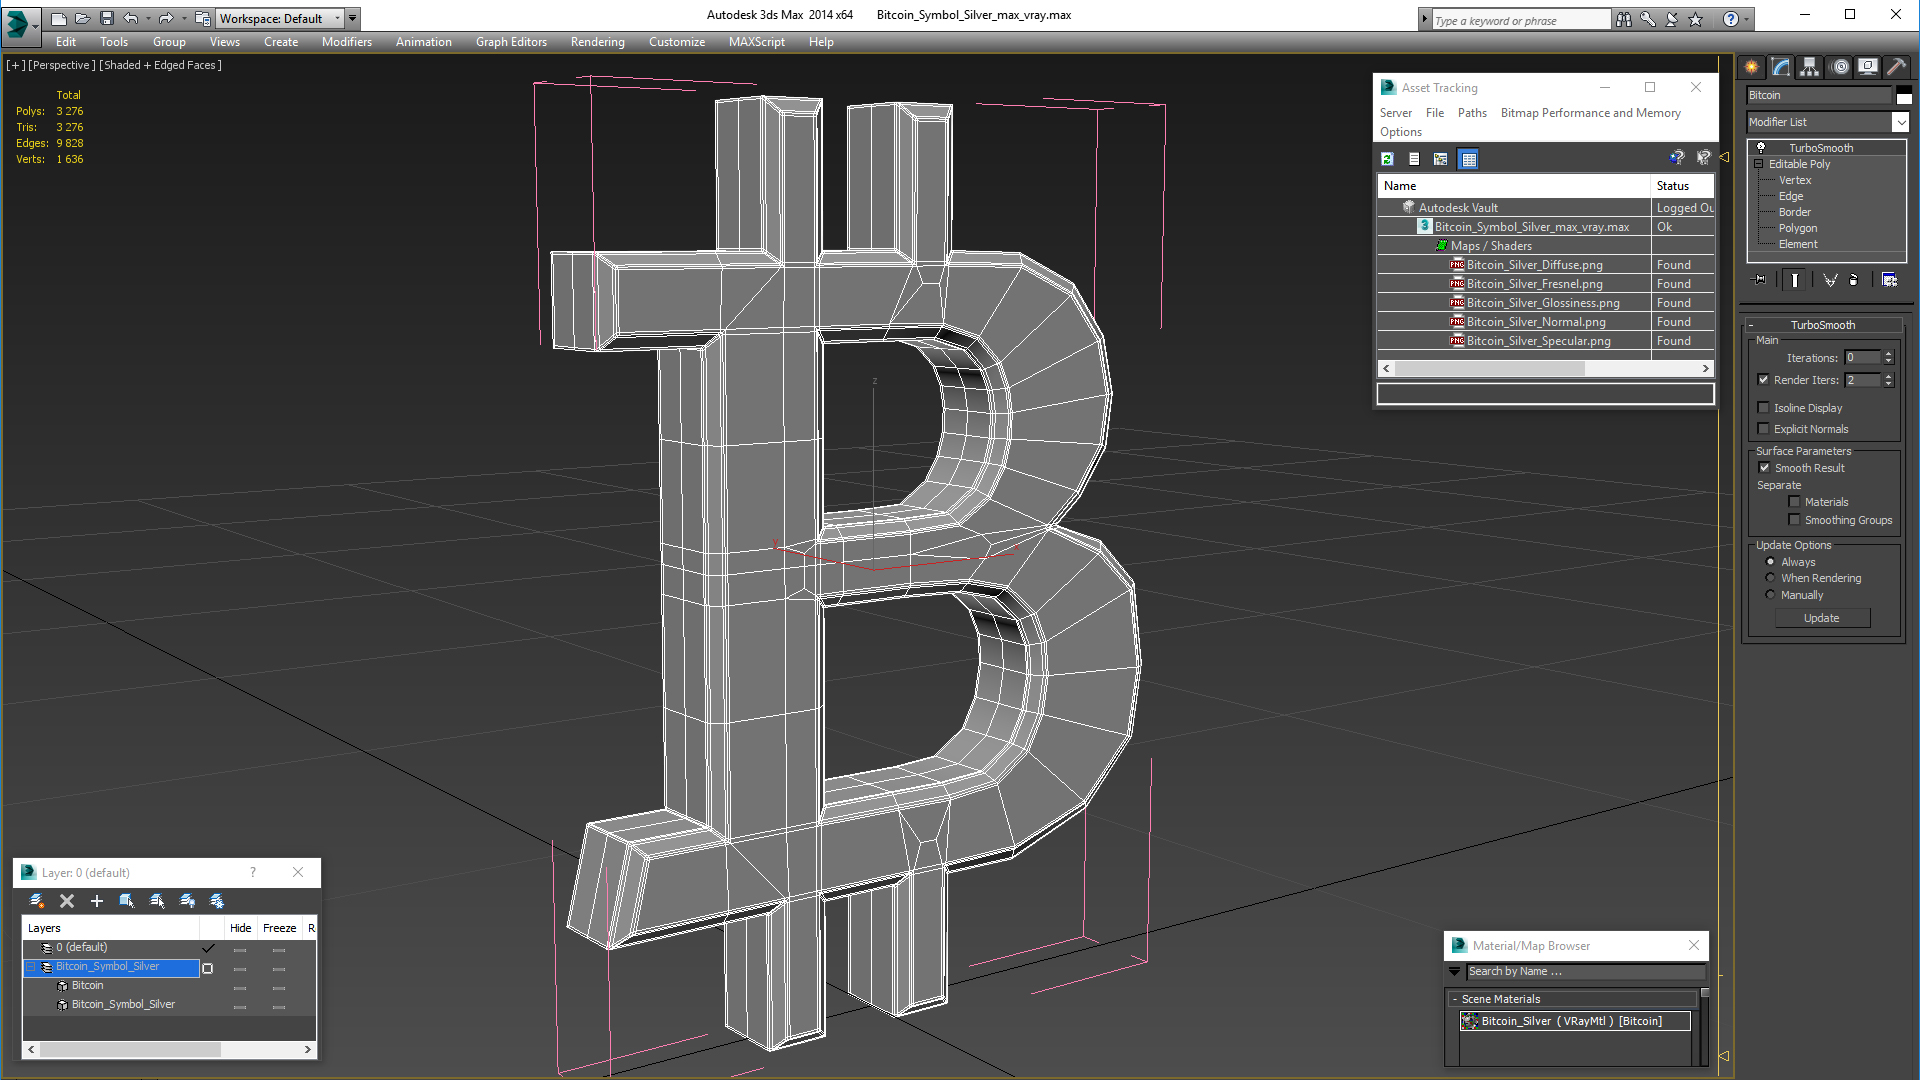Open the Utilities hammer panel tab
Image resolution: width=1920 pixels, height=1080 pixels.
[1896, 67]
